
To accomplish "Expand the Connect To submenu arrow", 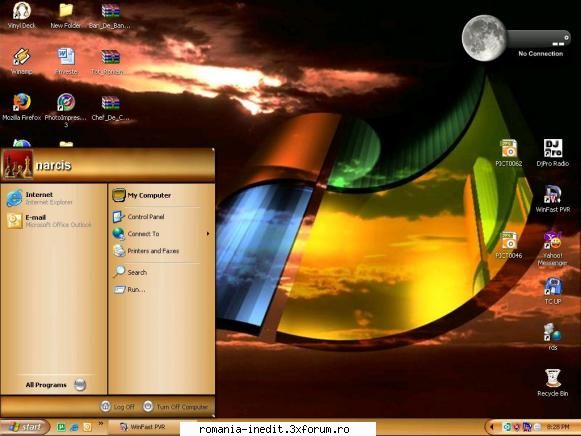I will tap(208, 234).
